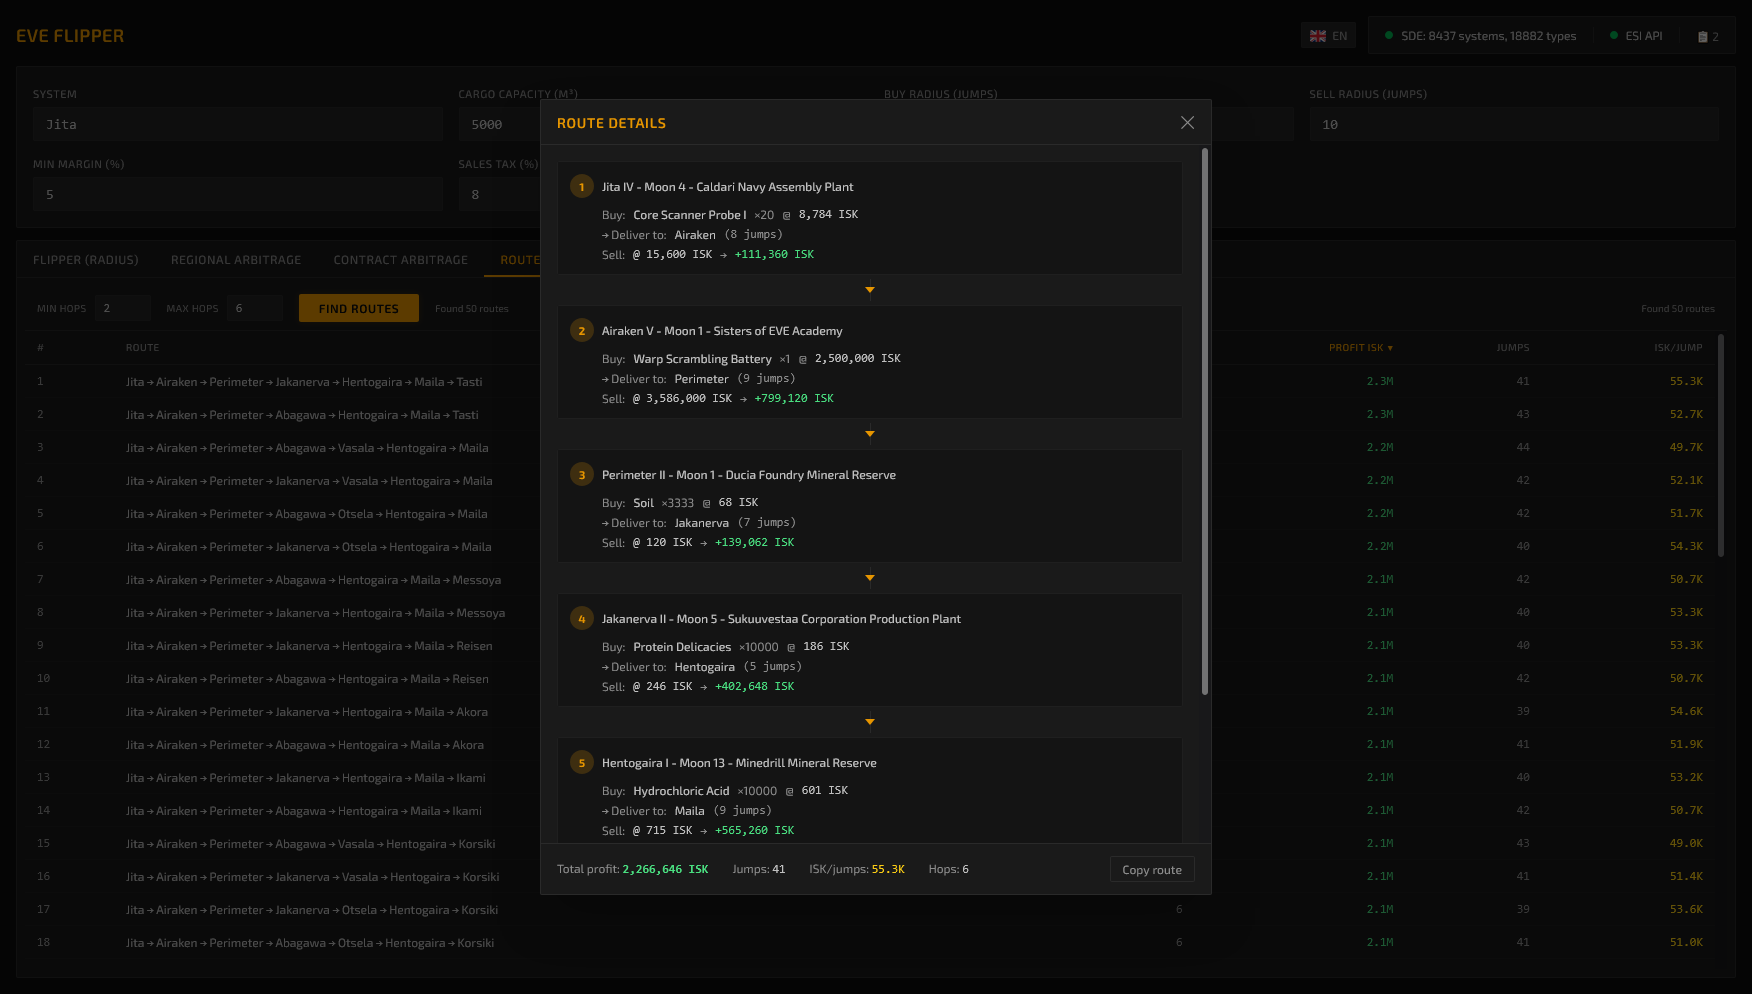Click the Route column header
1752x994 pixels.
point(143,348)
